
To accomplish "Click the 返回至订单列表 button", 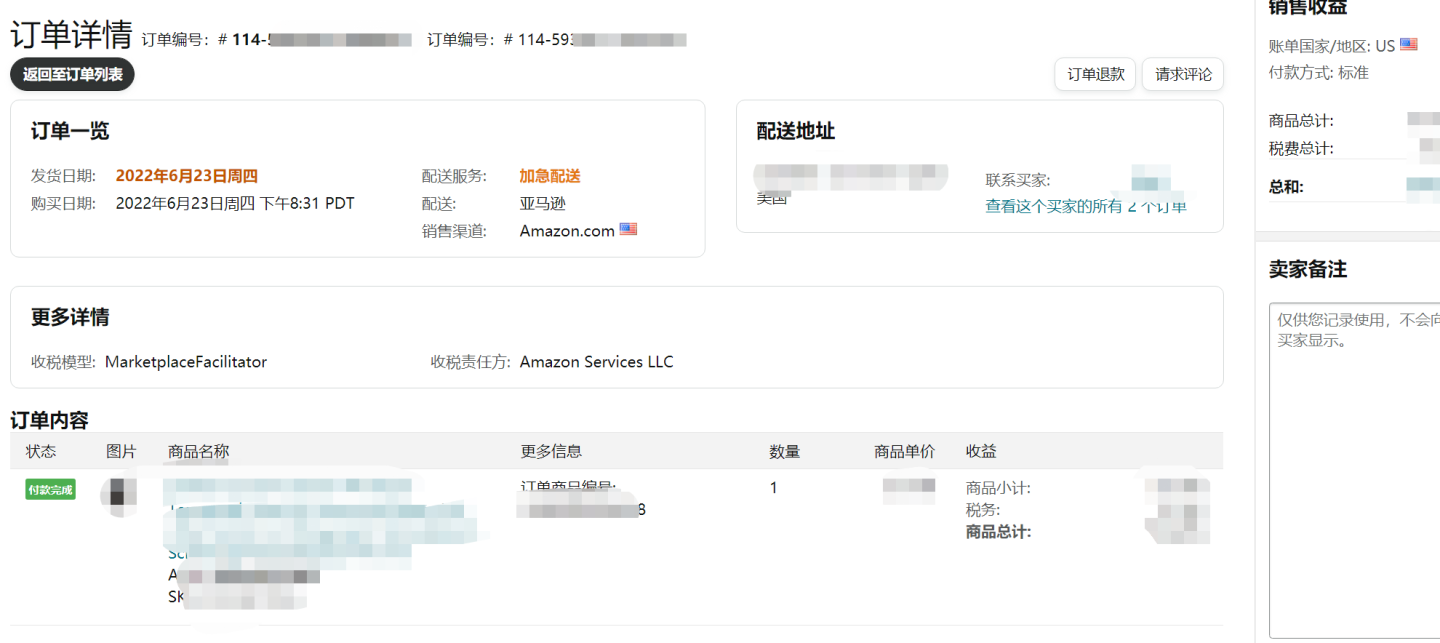I will [x=71, y=74].
